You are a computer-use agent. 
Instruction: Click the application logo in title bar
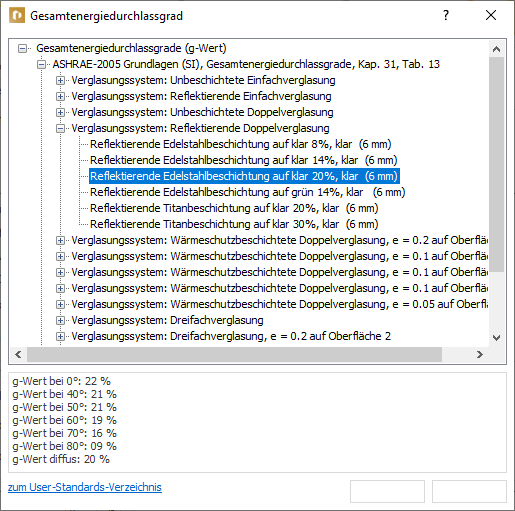point(17,16)
